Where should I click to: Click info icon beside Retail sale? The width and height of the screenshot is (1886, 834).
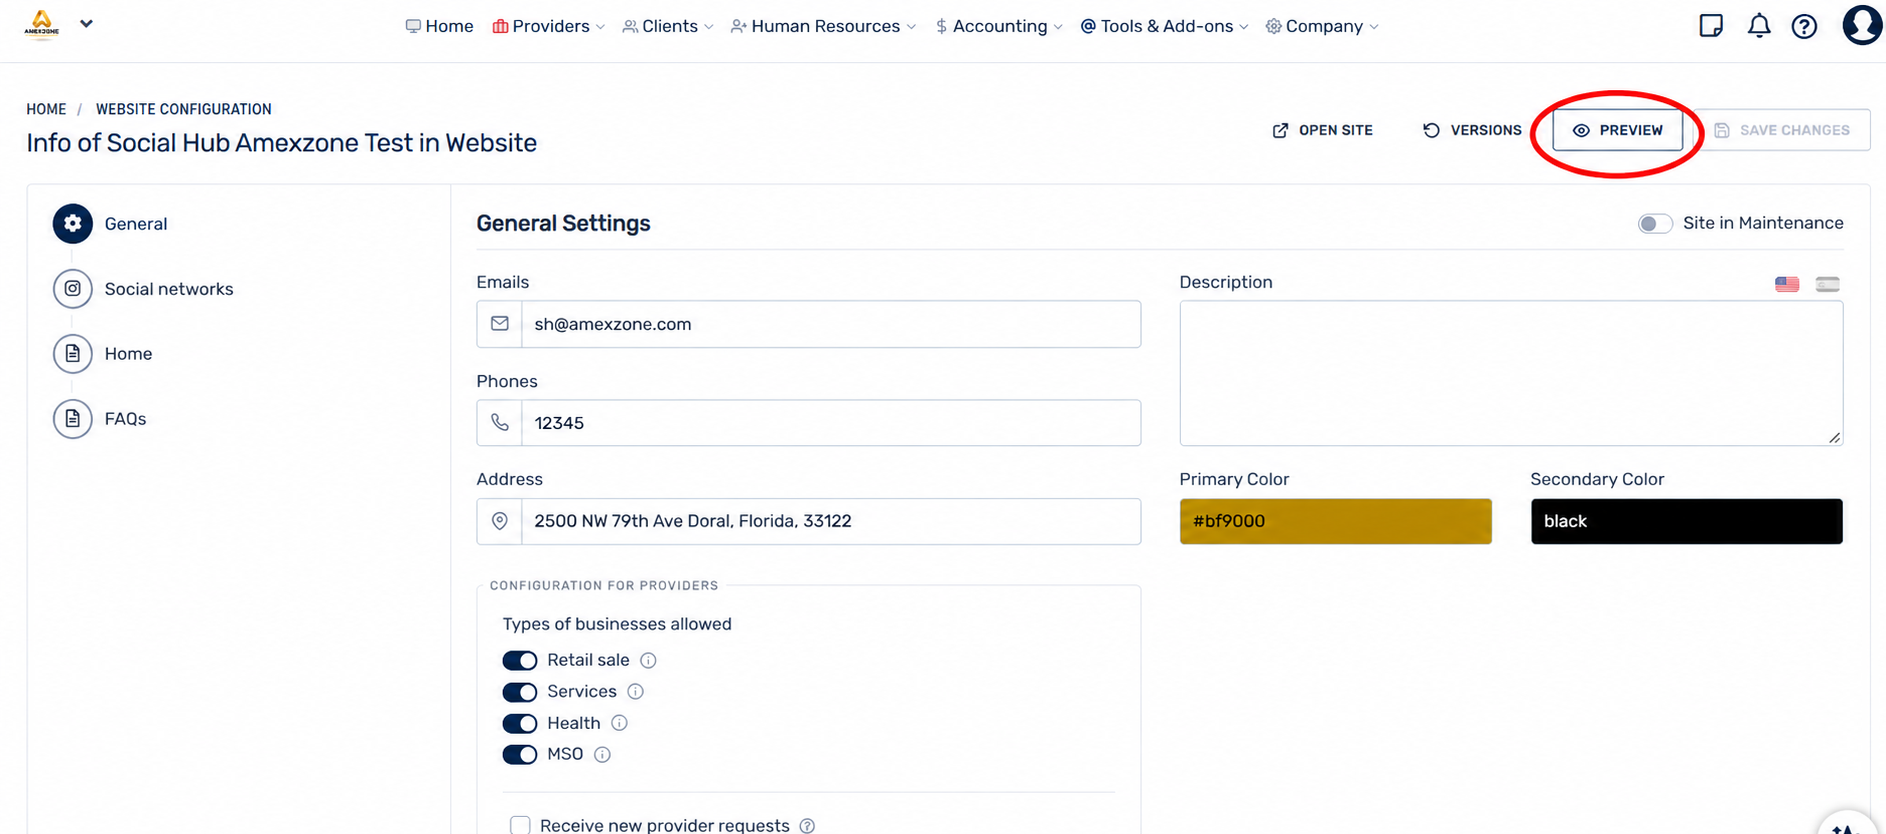648,660
